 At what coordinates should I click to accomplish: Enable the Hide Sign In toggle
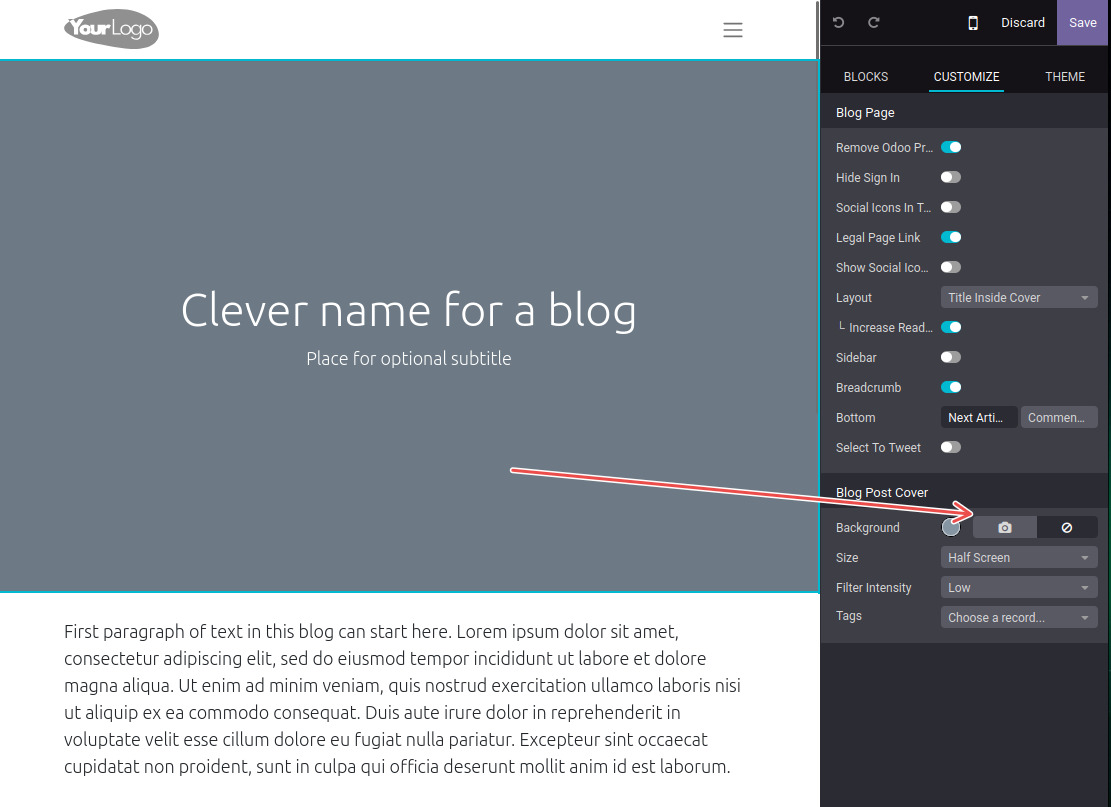tap(951, 177)
